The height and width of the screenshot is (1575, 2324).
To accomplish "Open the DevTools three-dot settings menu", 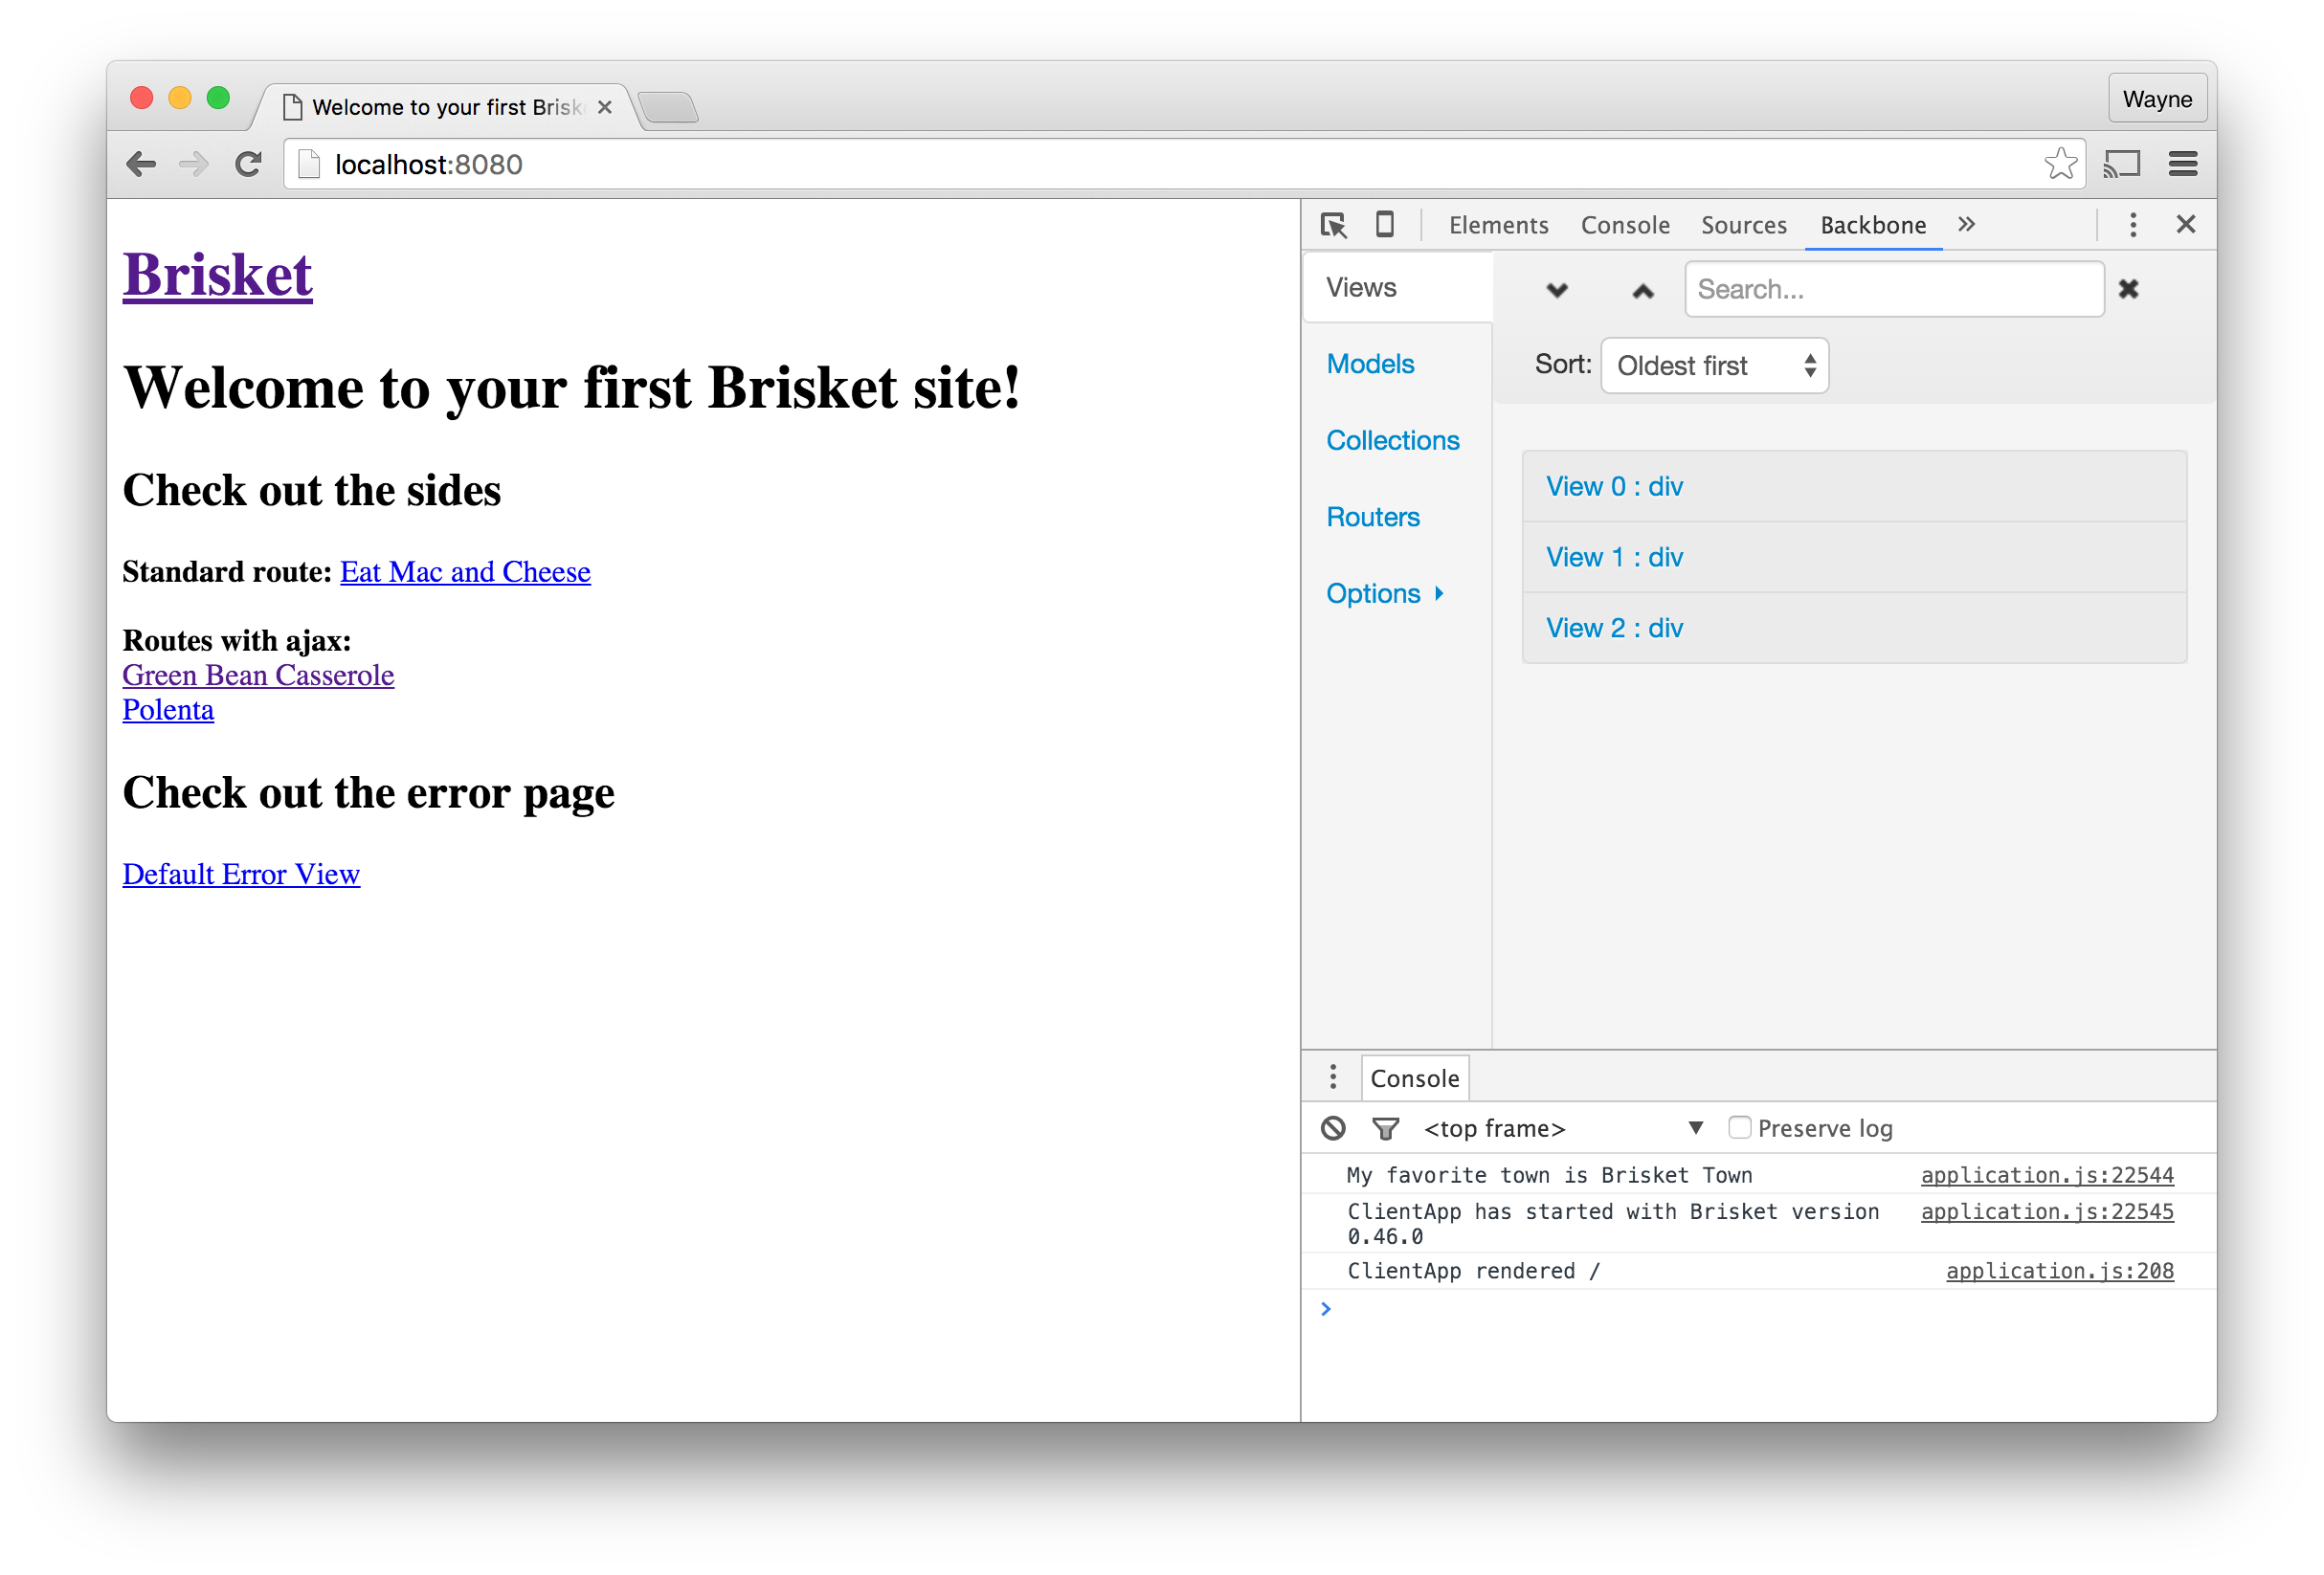I will click(2132, 225).
